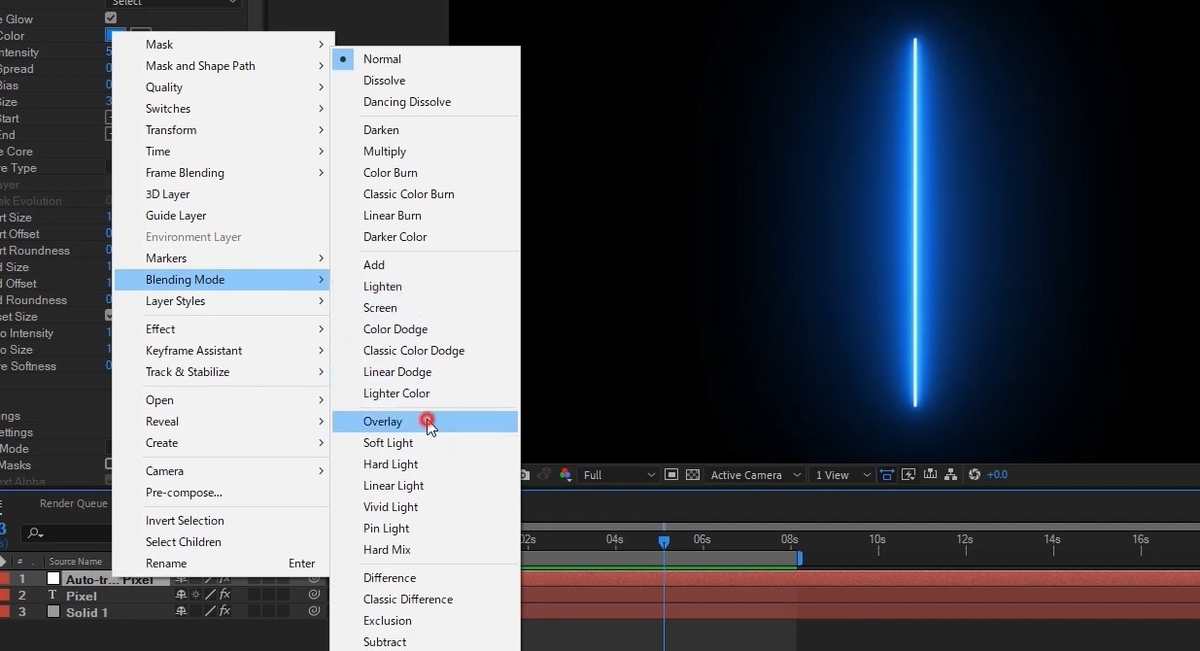Expand the Switches submenu
1200x651 pixels.
[x=222, y=108]
